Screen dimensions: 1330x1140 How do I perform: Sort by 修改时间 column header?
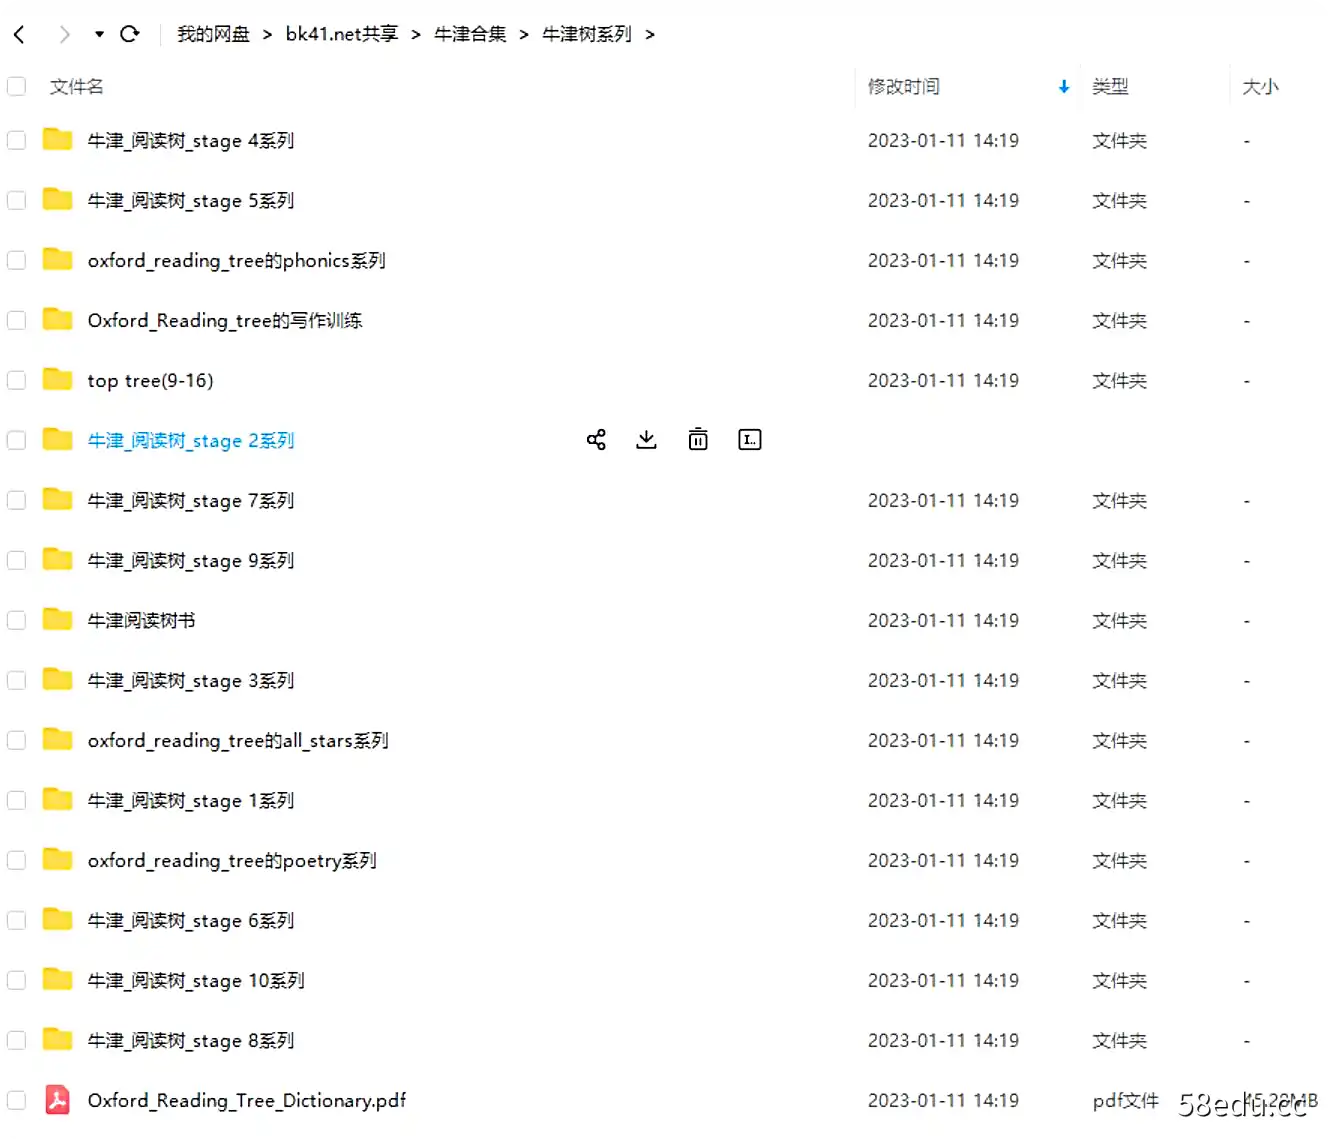coord(903,87)
